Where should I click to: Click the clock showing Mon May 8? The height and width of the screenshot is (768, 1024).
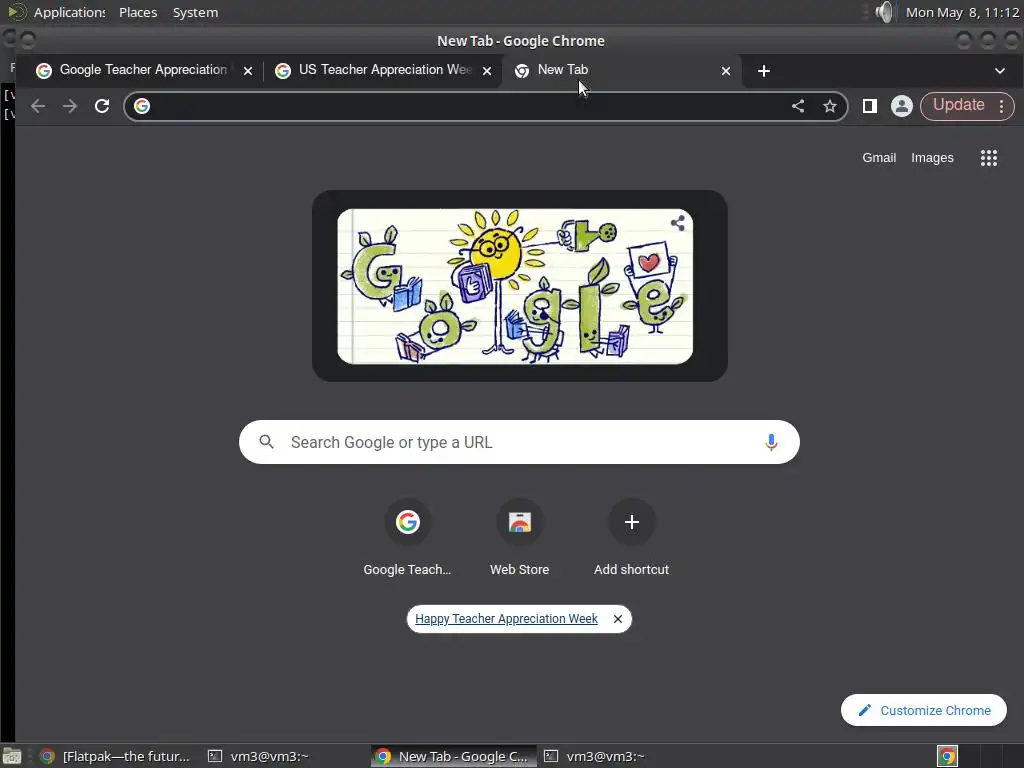pyautogui.click(x=962, y=12)
